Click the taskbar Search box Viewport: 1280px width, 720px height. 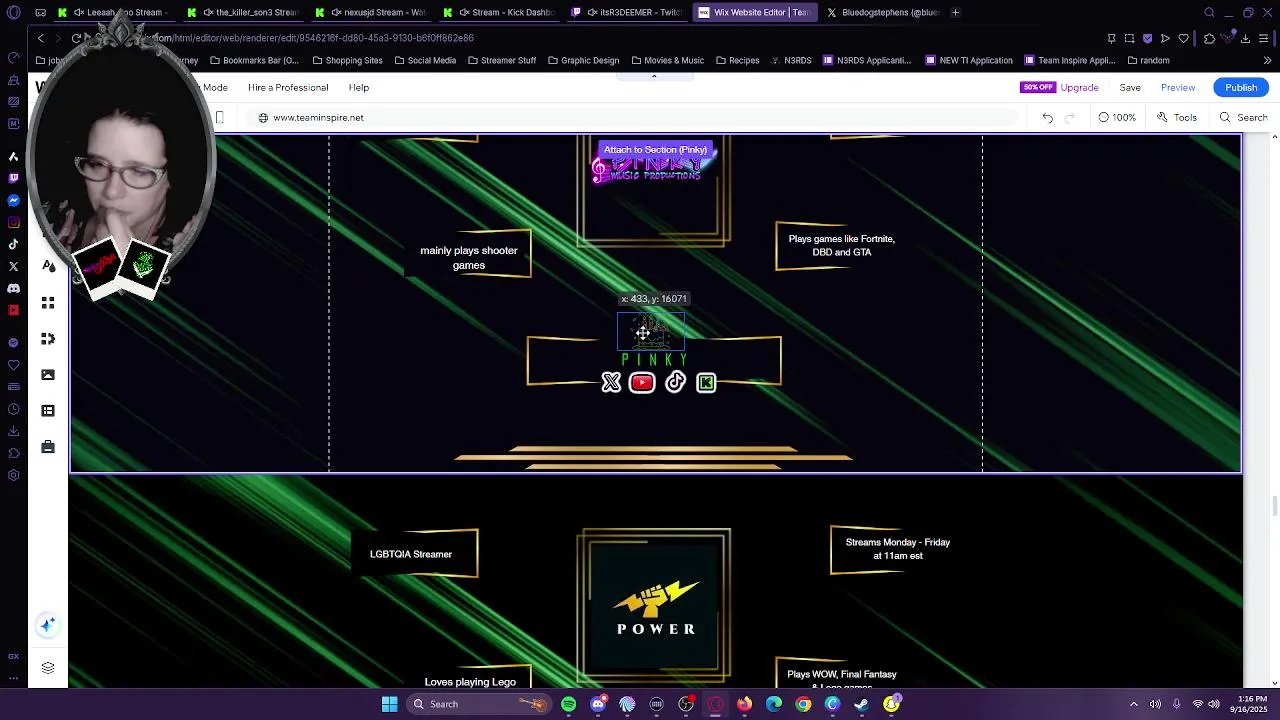pos(481,704)
